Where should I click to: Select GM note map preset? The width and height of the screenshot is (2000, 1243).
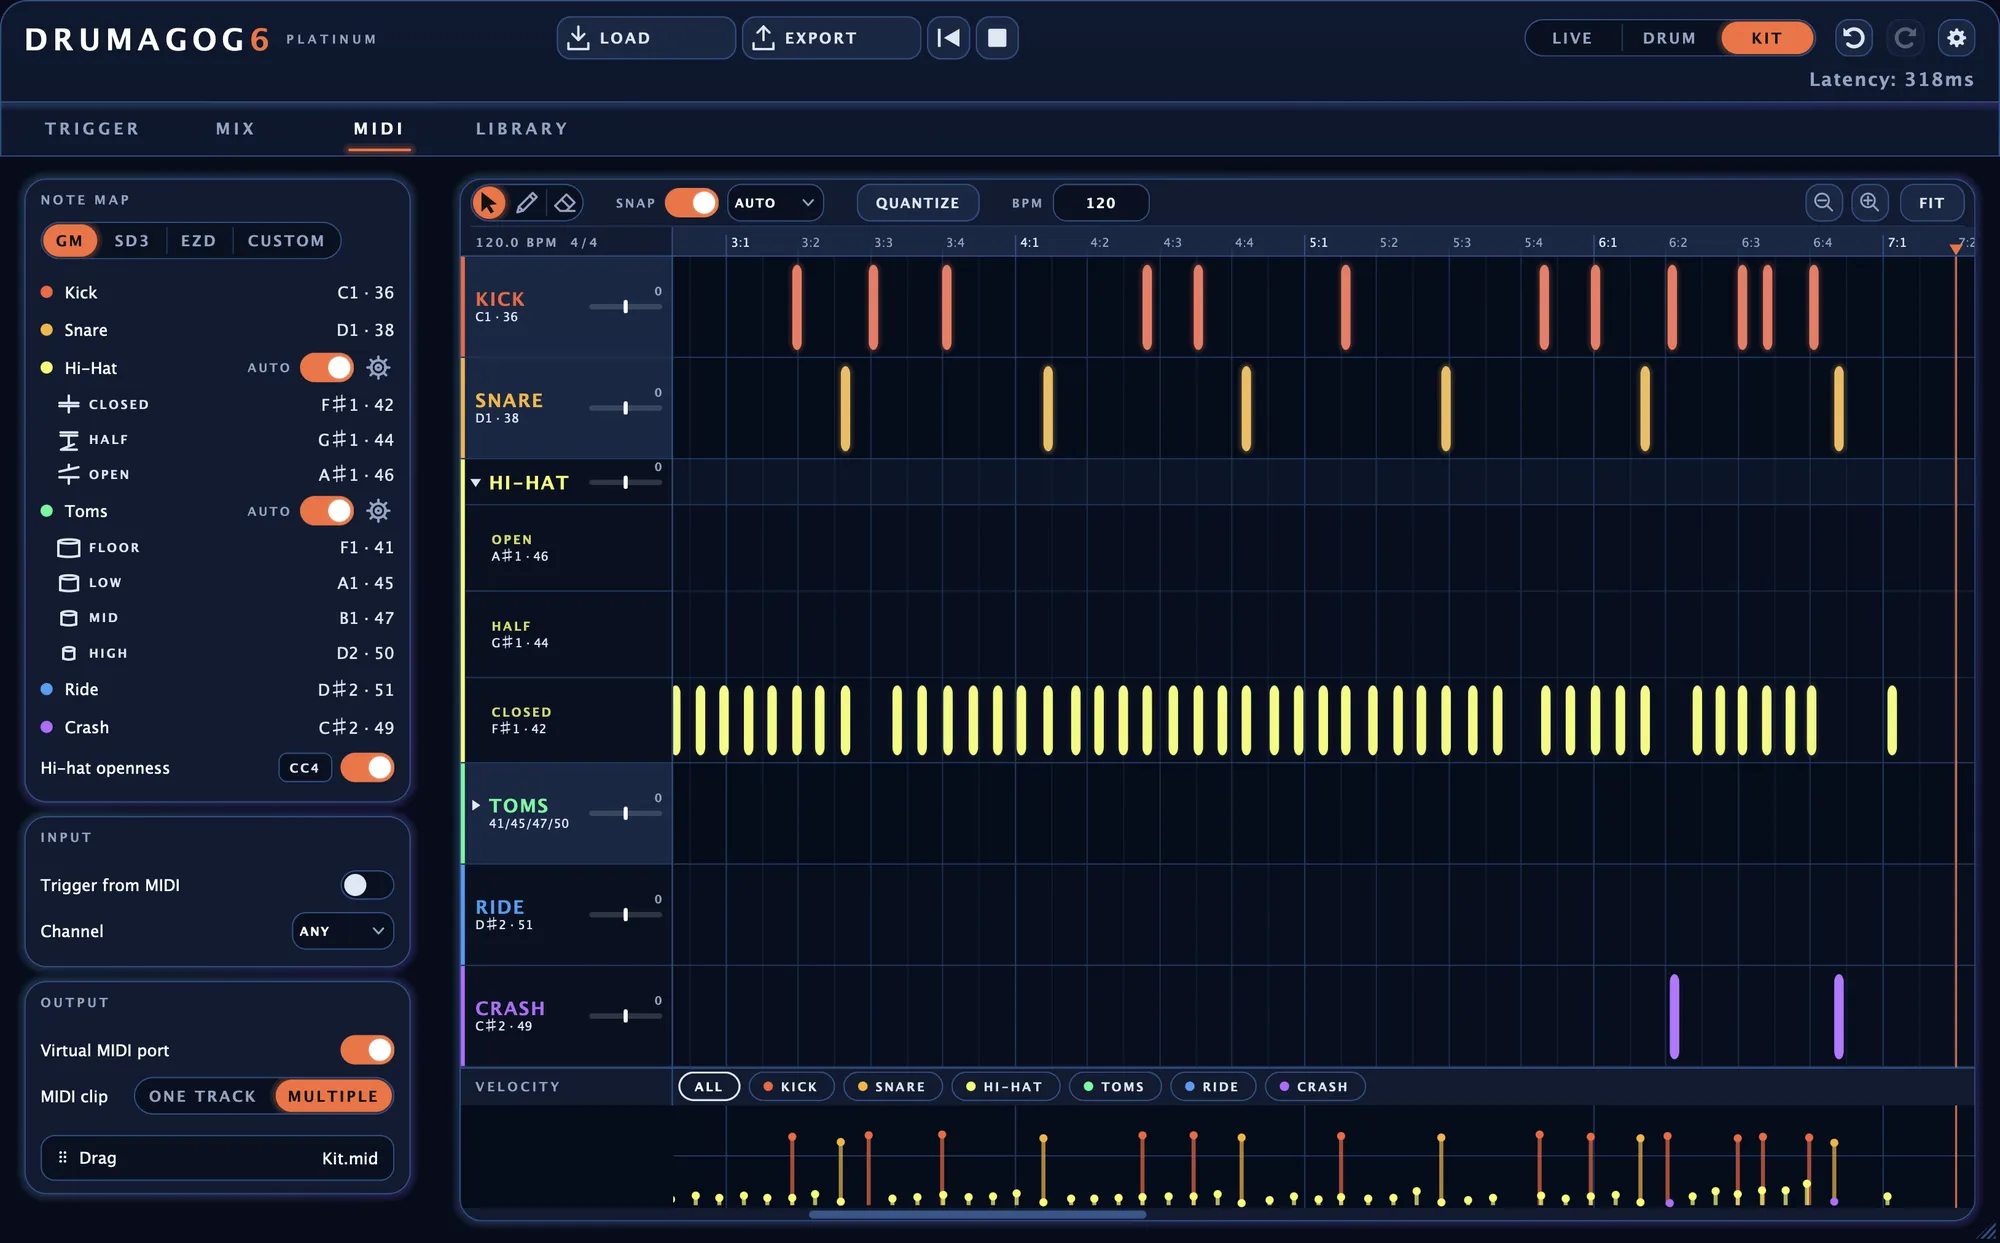pos(69,241)
